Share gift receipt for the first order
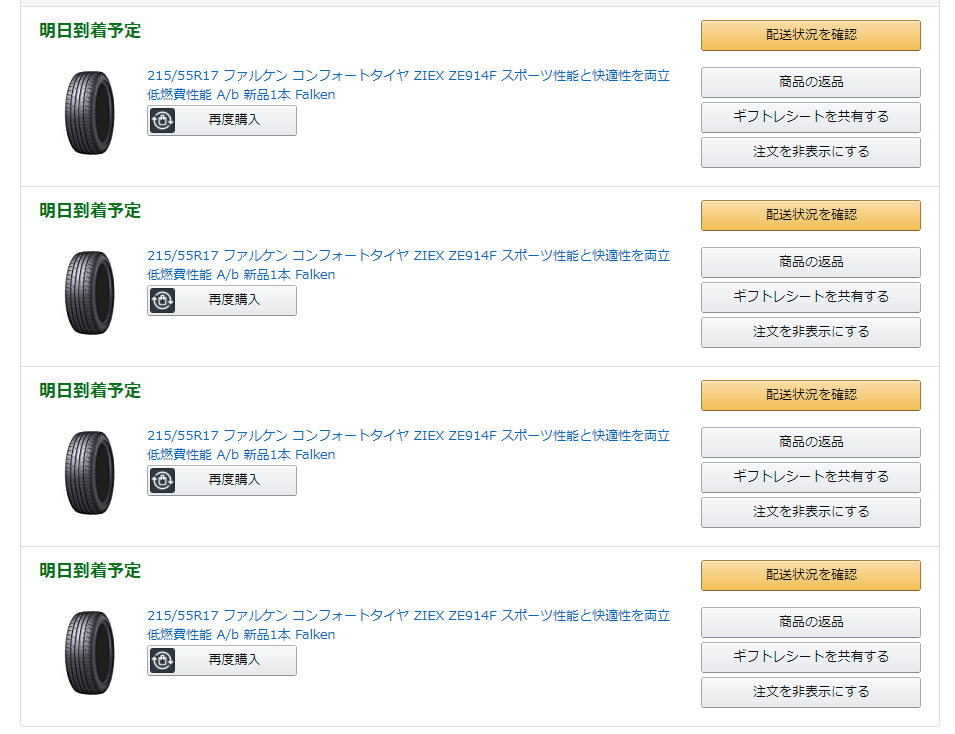 [x=810, y=117]
